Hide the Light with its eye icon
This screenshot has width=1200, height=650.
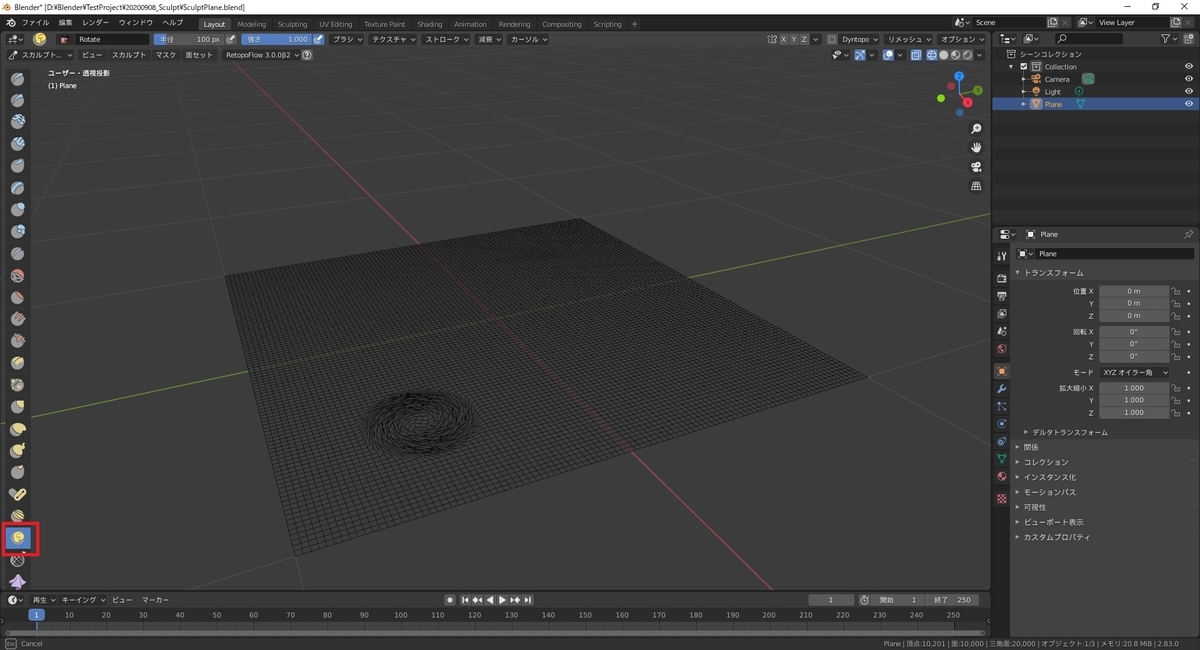point(1189,91)
